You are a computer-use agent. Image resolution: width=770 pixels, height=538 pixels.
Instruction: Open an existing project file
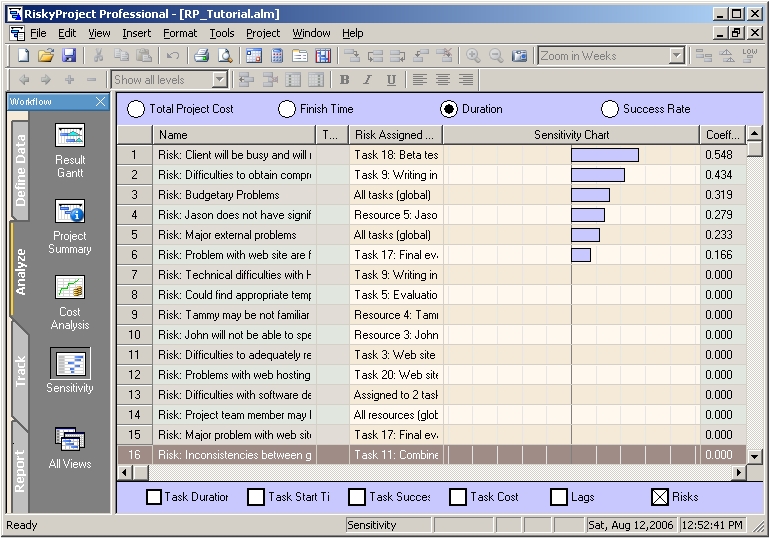coord(46,55)
